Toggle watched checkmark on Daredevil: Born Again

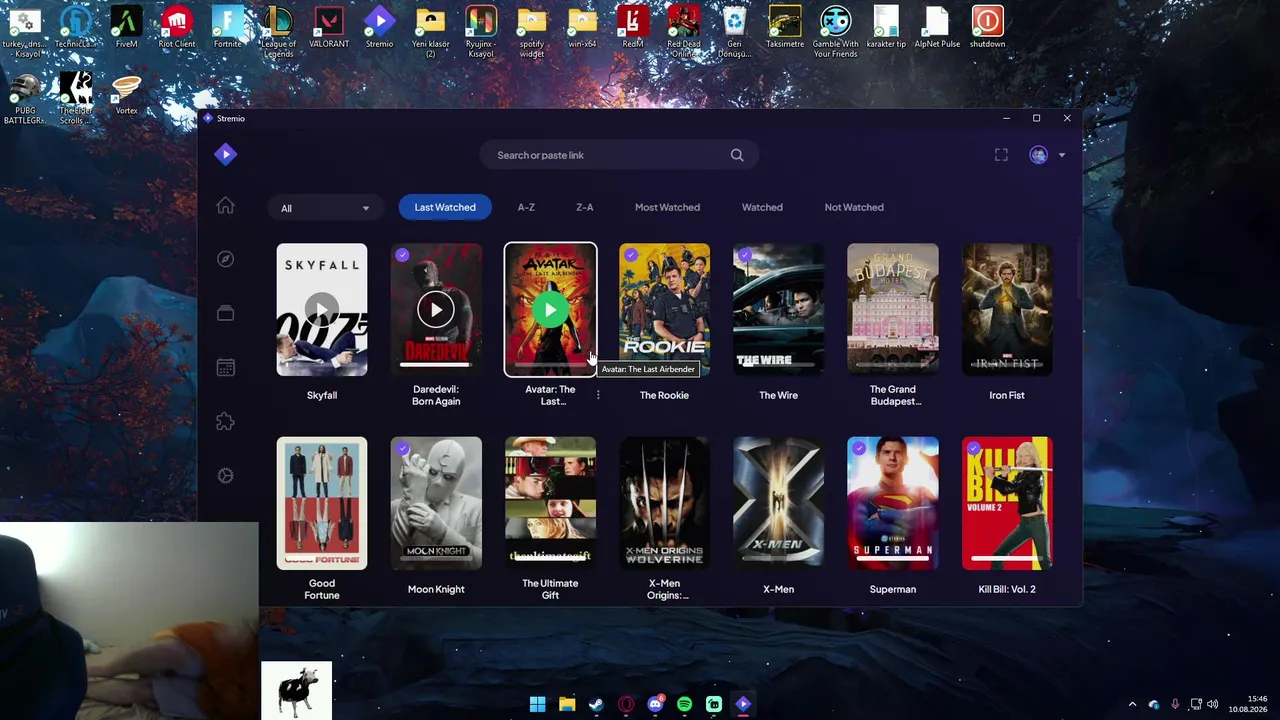tap(402, 255)
